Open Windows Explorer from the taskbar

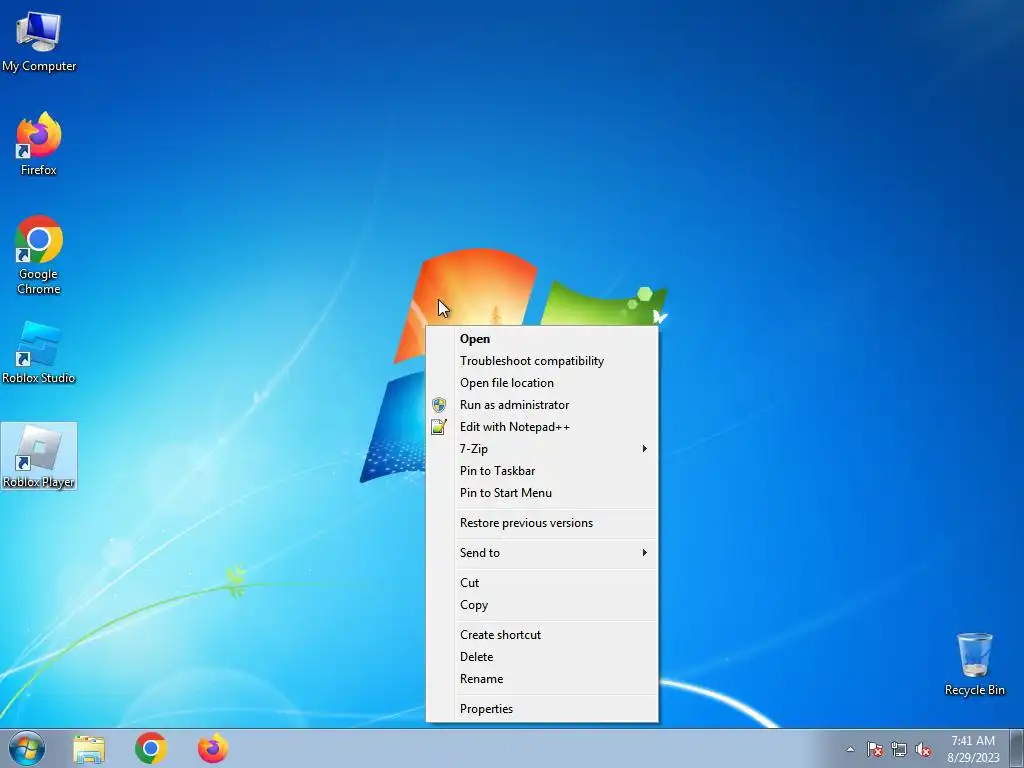[89, 749]
